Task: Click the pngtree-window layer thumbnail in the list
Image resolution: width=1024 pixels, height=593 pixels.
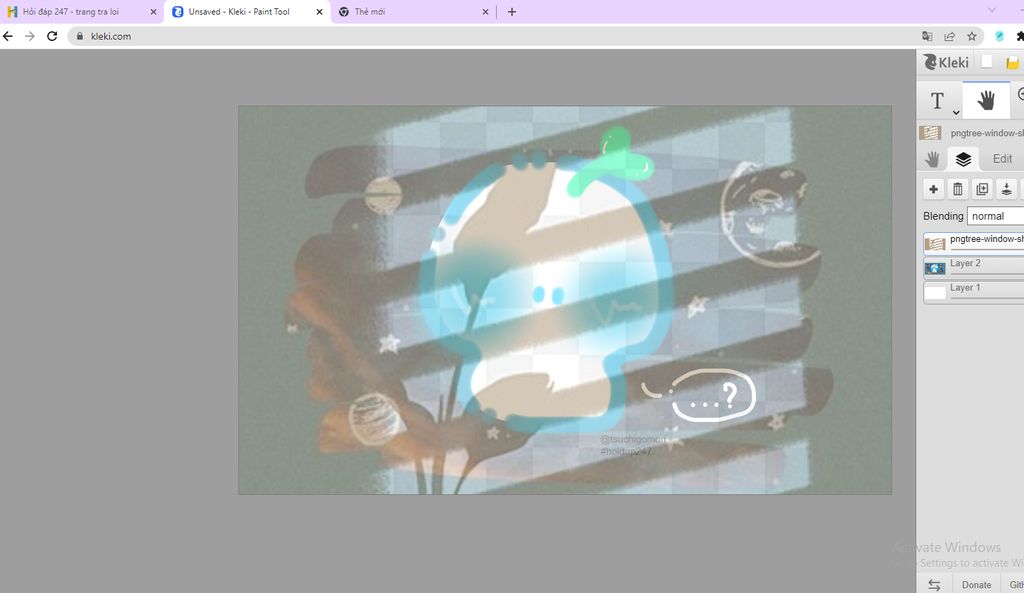Action: (935, 244)
